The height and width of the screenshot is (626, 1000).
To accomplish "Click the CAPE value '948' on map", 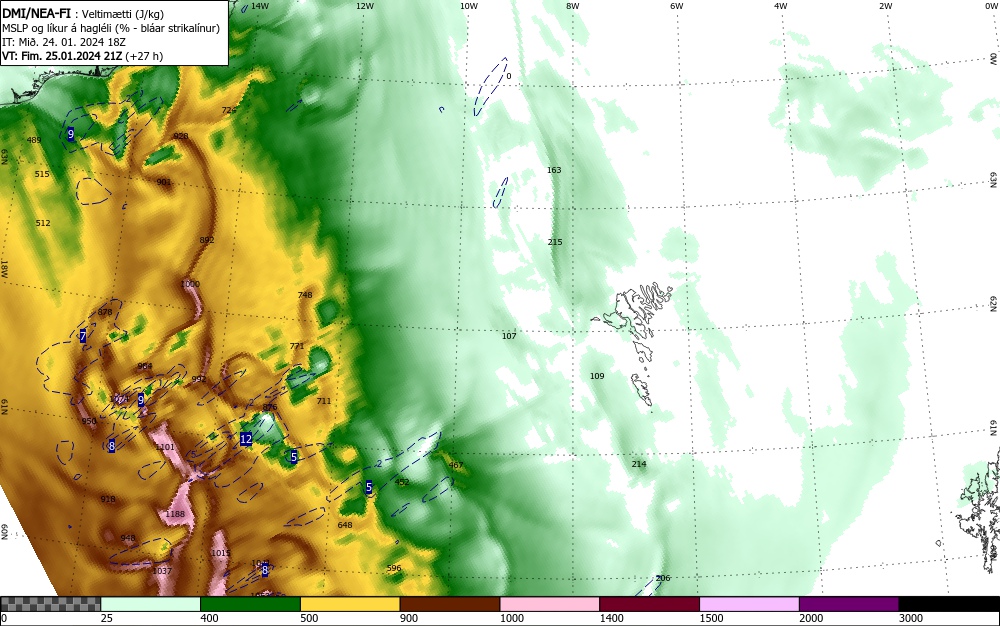I will 128,539.
